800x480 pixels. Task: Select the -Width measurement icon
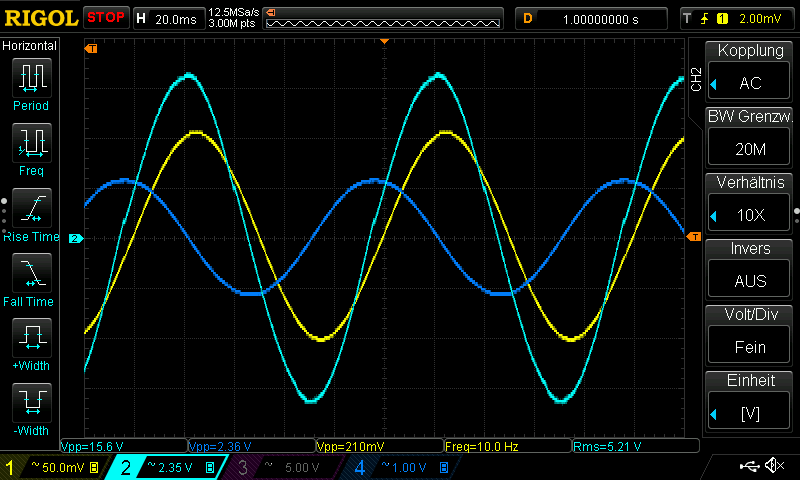[x=32, y=402]
